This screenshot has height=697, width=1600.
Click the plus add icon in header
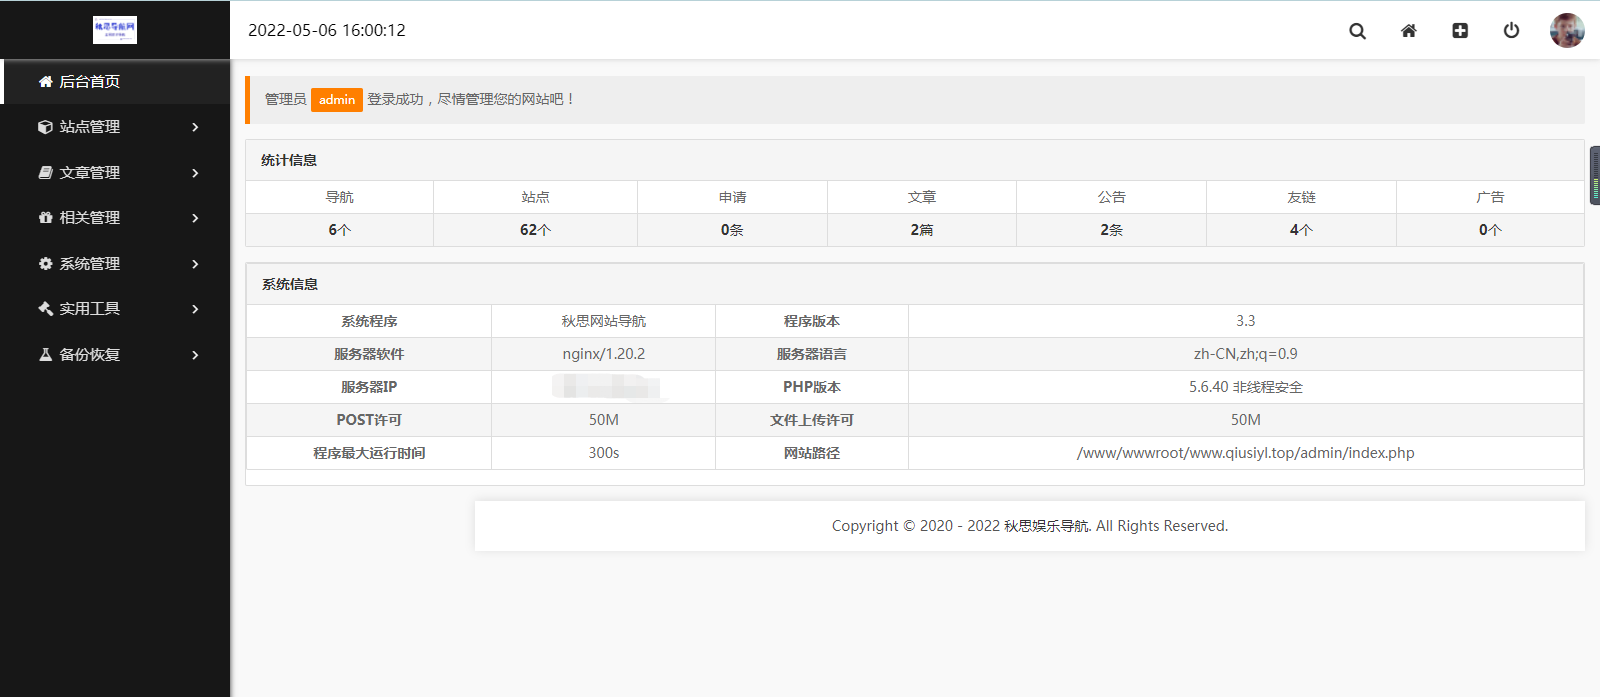coord(1460,31)
